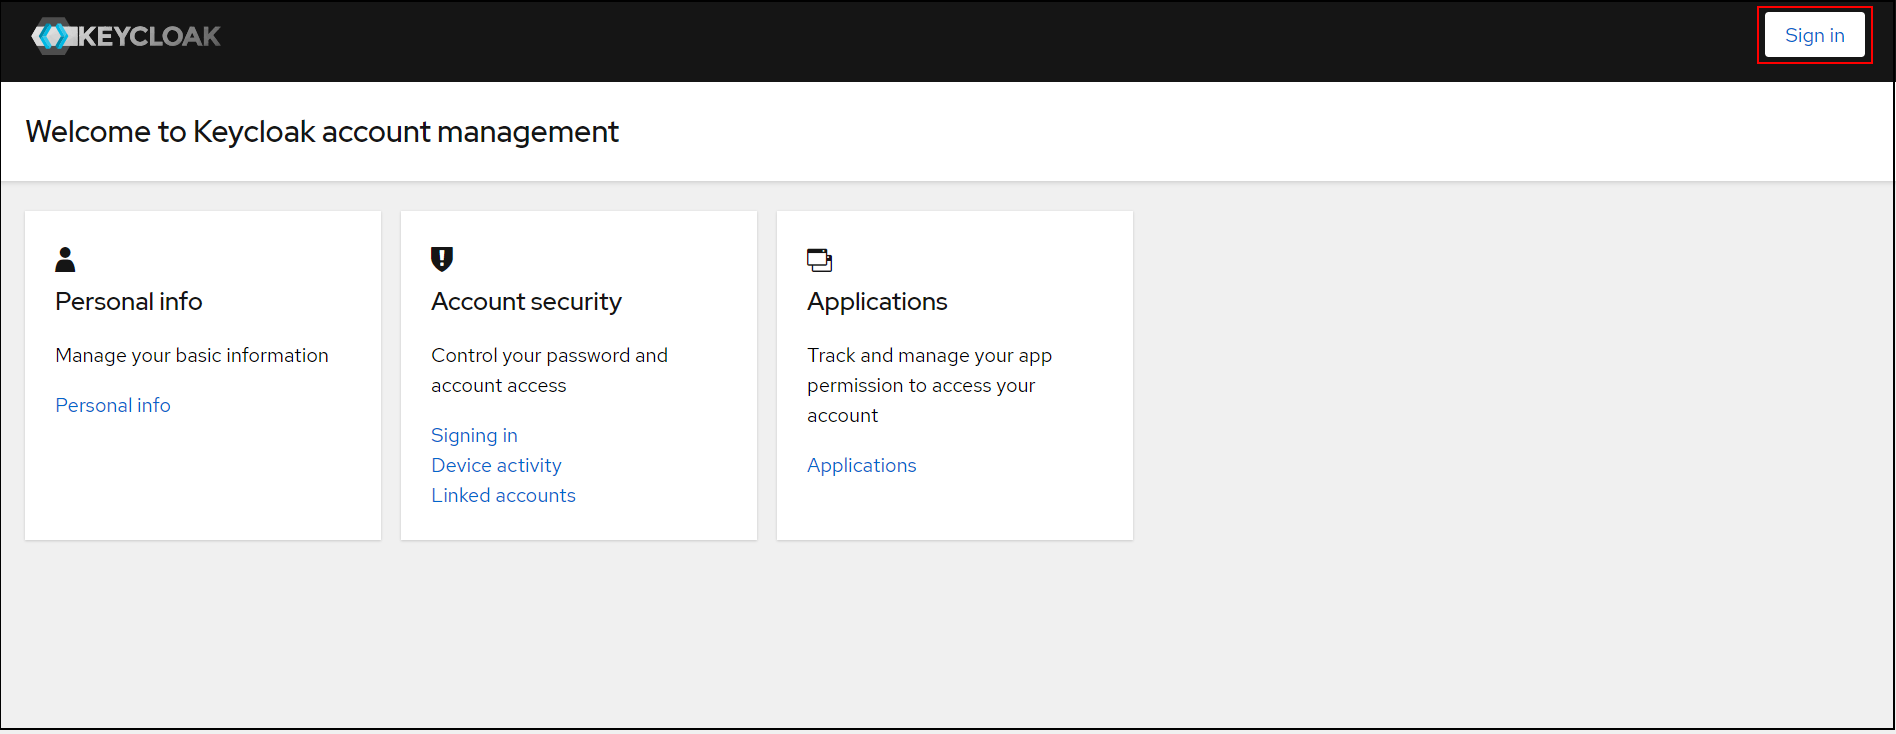Open the Signing in link
1896x734 pixels.
pyautogui.click(x=474, y=435)
